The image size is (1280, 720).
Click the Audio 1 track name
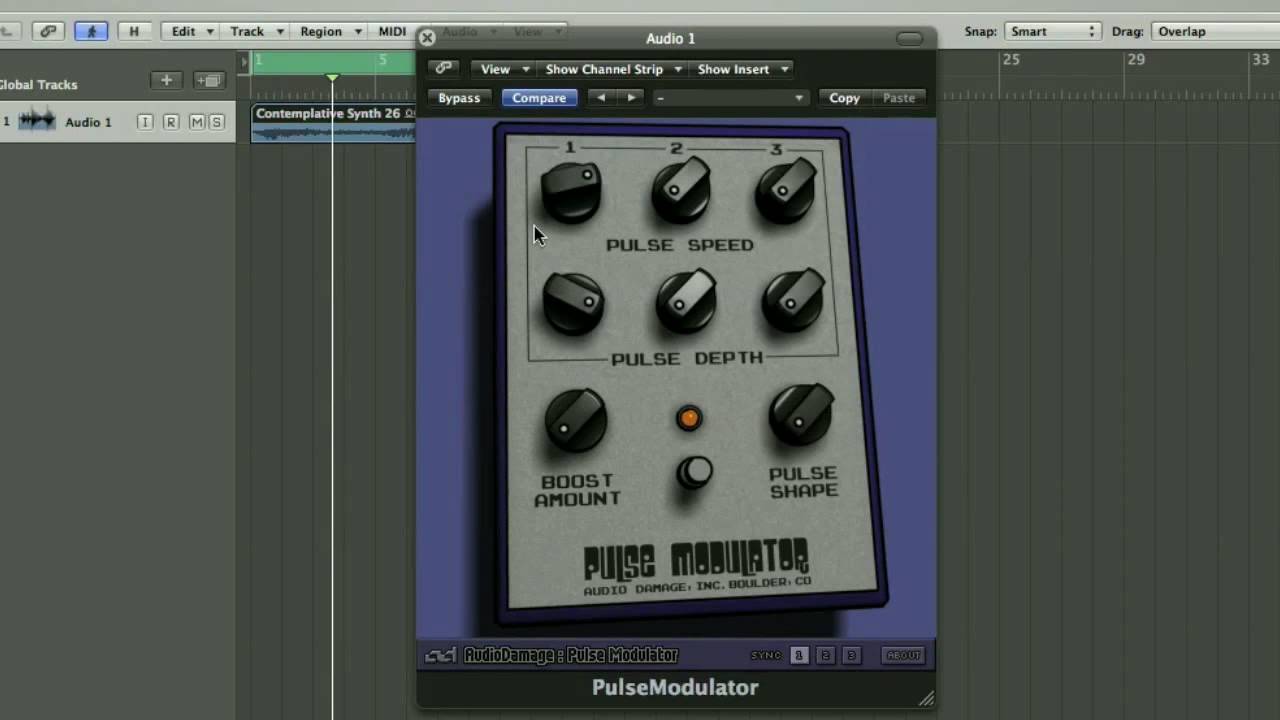point(89,122)
